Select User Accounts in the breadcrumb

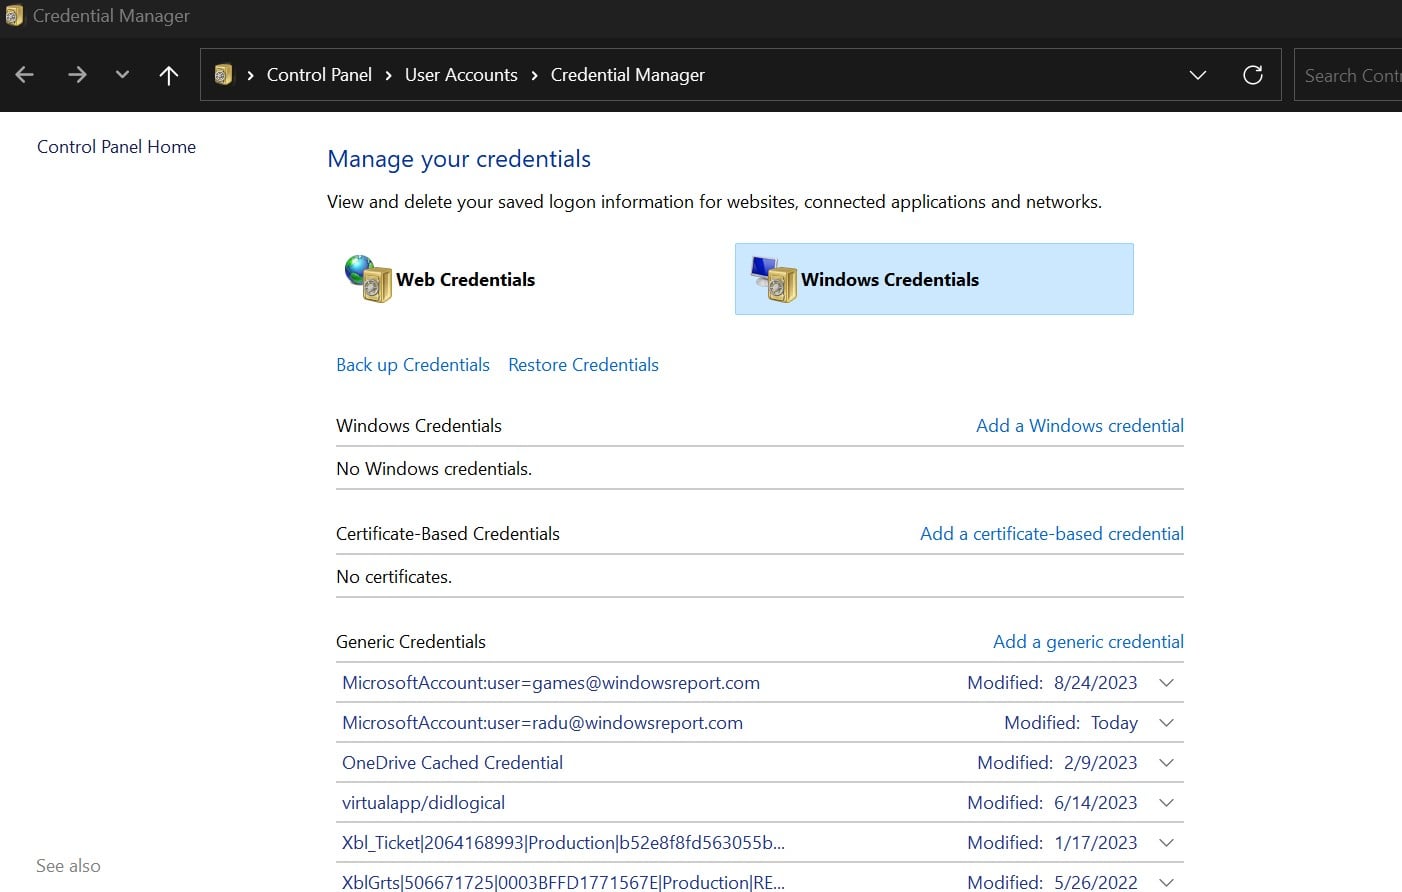[x=461, y=75]
